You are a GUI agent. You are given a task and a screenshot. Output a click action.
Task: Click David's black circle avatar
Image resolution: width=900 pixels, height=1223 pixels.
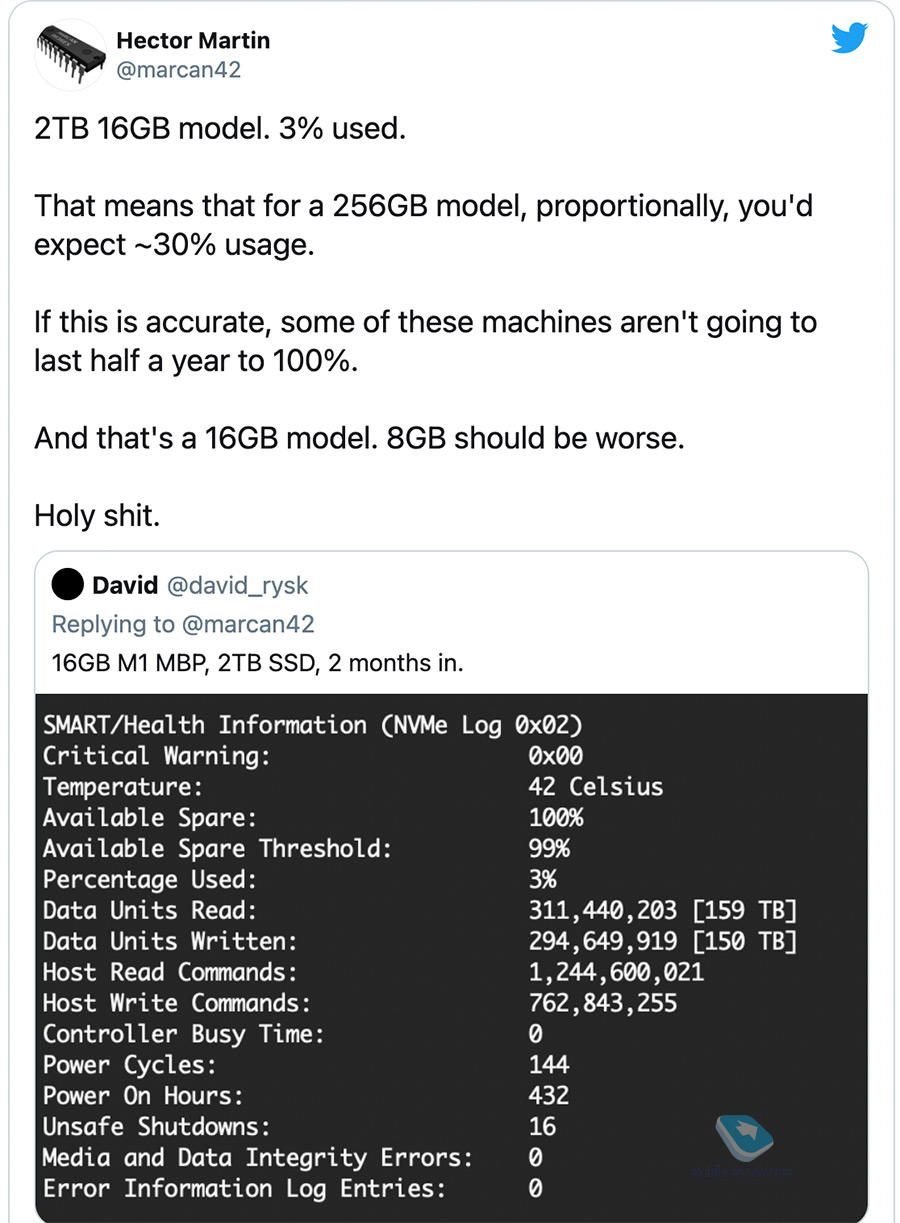67,585
